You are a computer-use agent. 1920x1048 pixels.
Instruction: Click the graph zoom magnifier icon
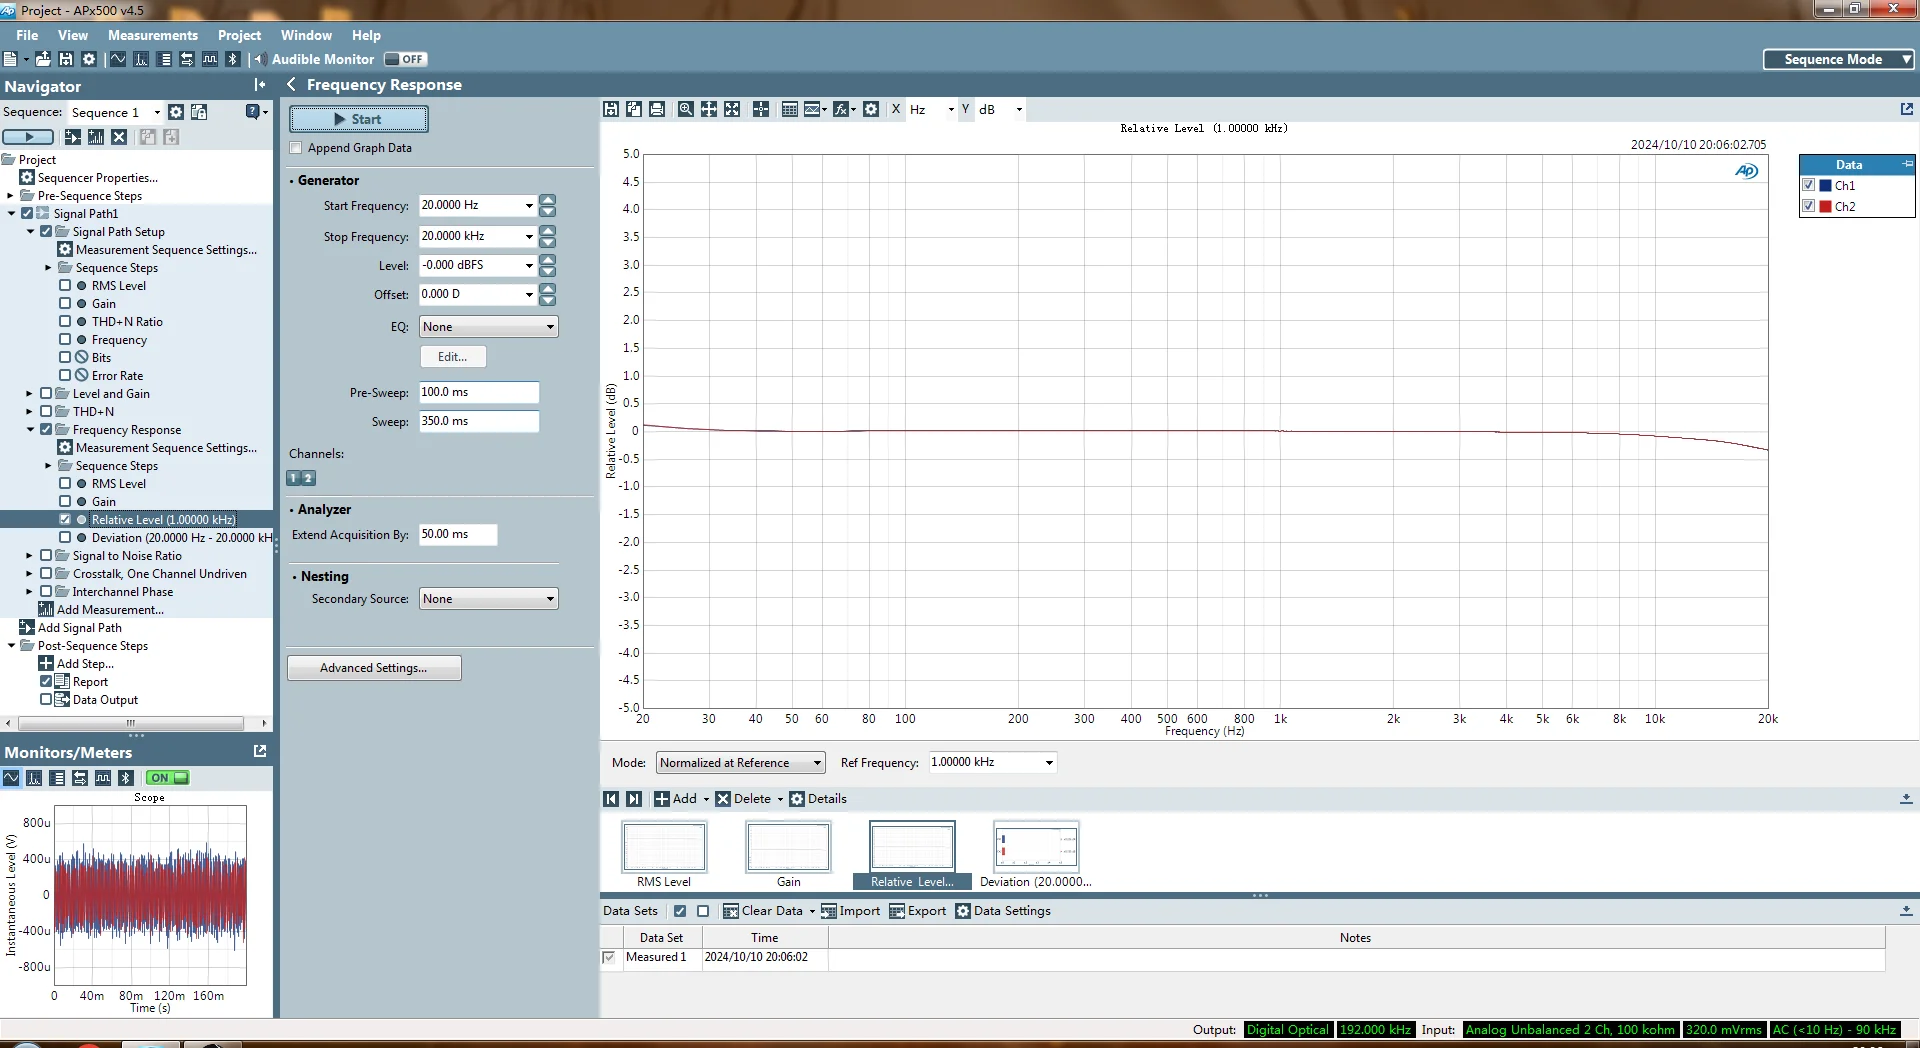click(x=685, y=109)
